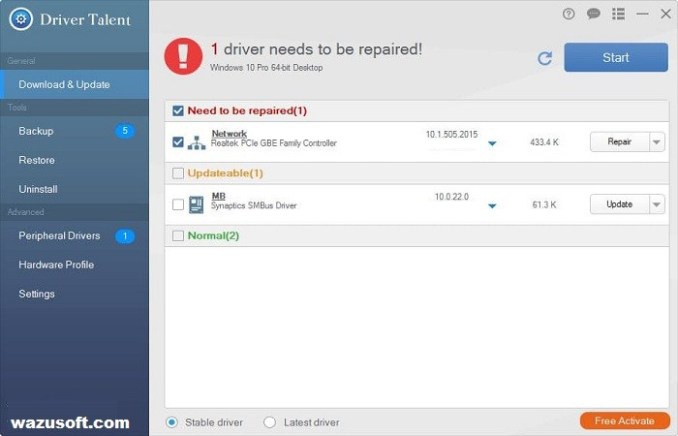The width and height of the screenshot is (678, 436).
Task: Click the Network device icon
Action: (x=197, y=142)
